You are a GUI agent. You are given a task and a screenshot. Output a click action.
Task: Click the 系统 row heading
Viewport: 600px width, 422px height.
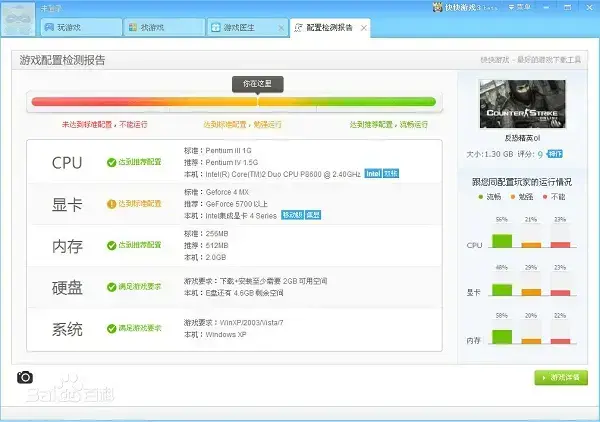[67, 329]
